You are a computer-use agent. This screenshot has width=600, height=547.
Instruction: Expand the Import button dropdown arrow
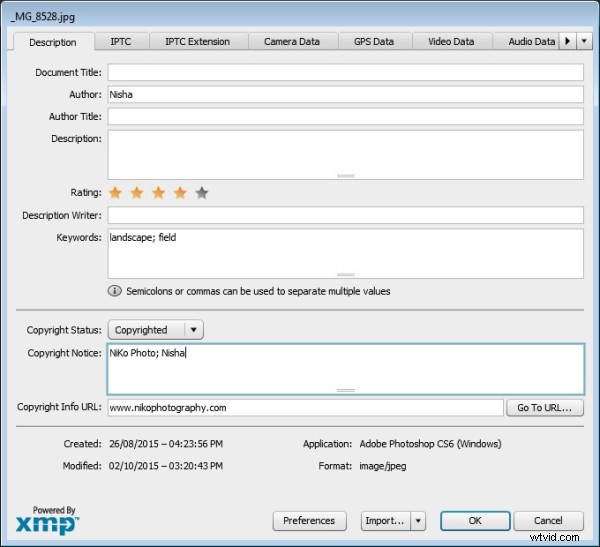click(x=418, y=521)
